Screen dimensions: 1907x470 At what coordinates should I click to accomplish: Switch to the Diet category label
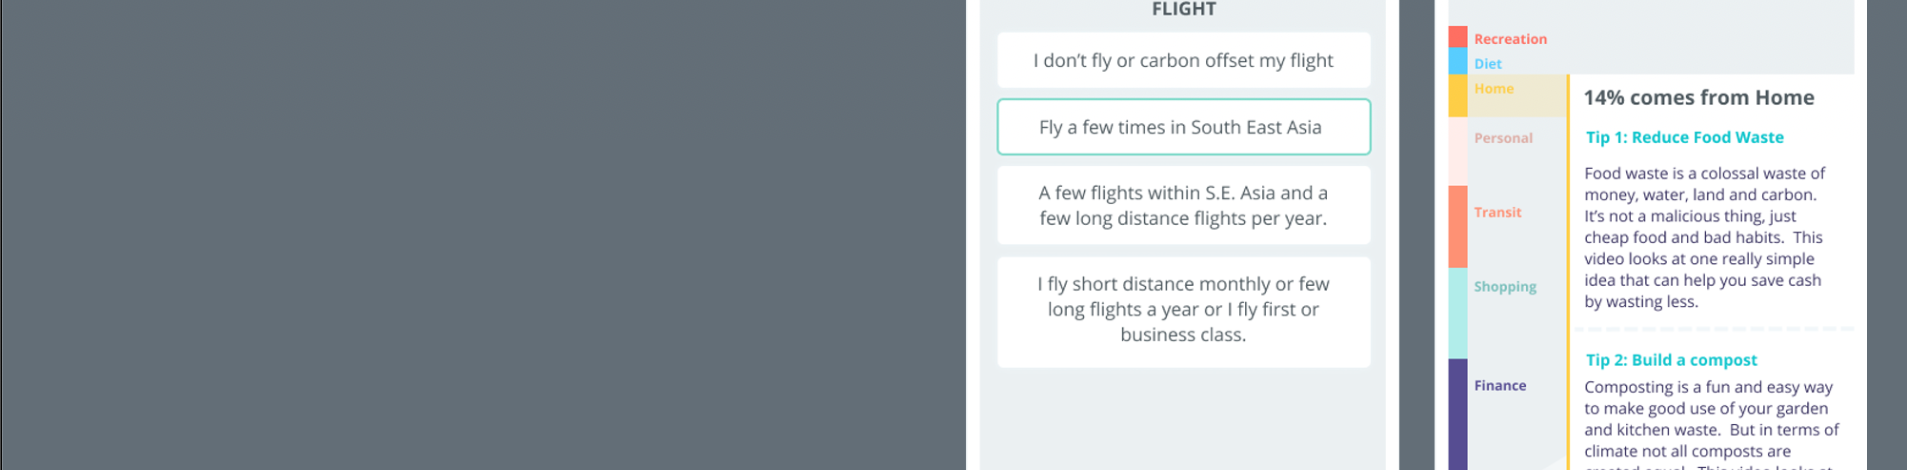pyautogui.click(x=1488, y=64)
